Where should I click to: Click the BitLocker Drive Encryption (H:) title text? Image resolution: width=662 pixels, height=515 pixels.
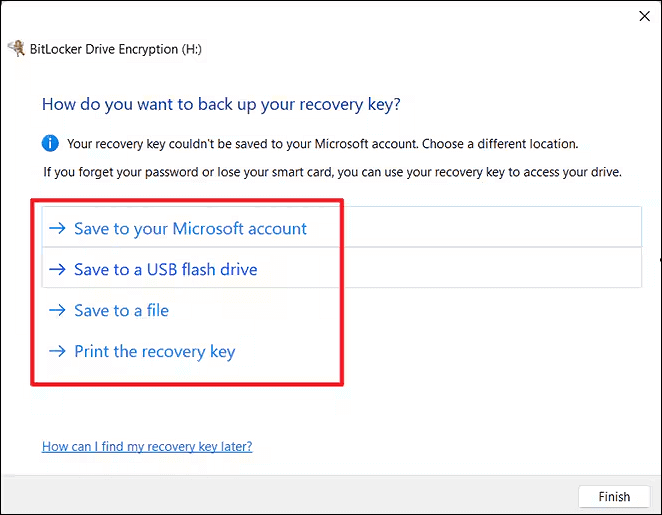pos(118,49)
